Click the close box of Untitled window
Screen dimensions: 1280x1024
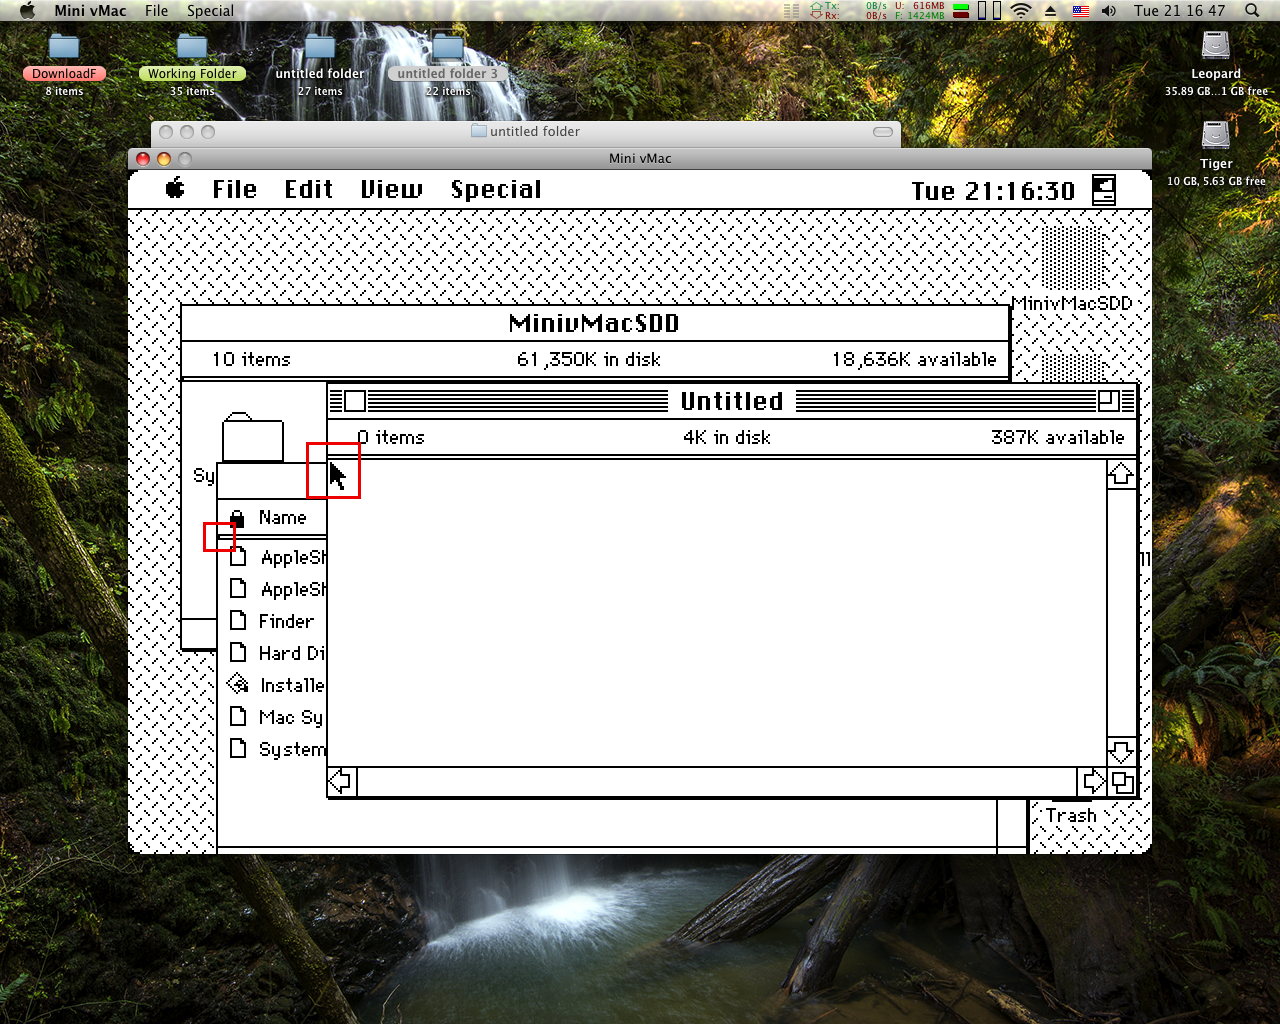(355, 401)
